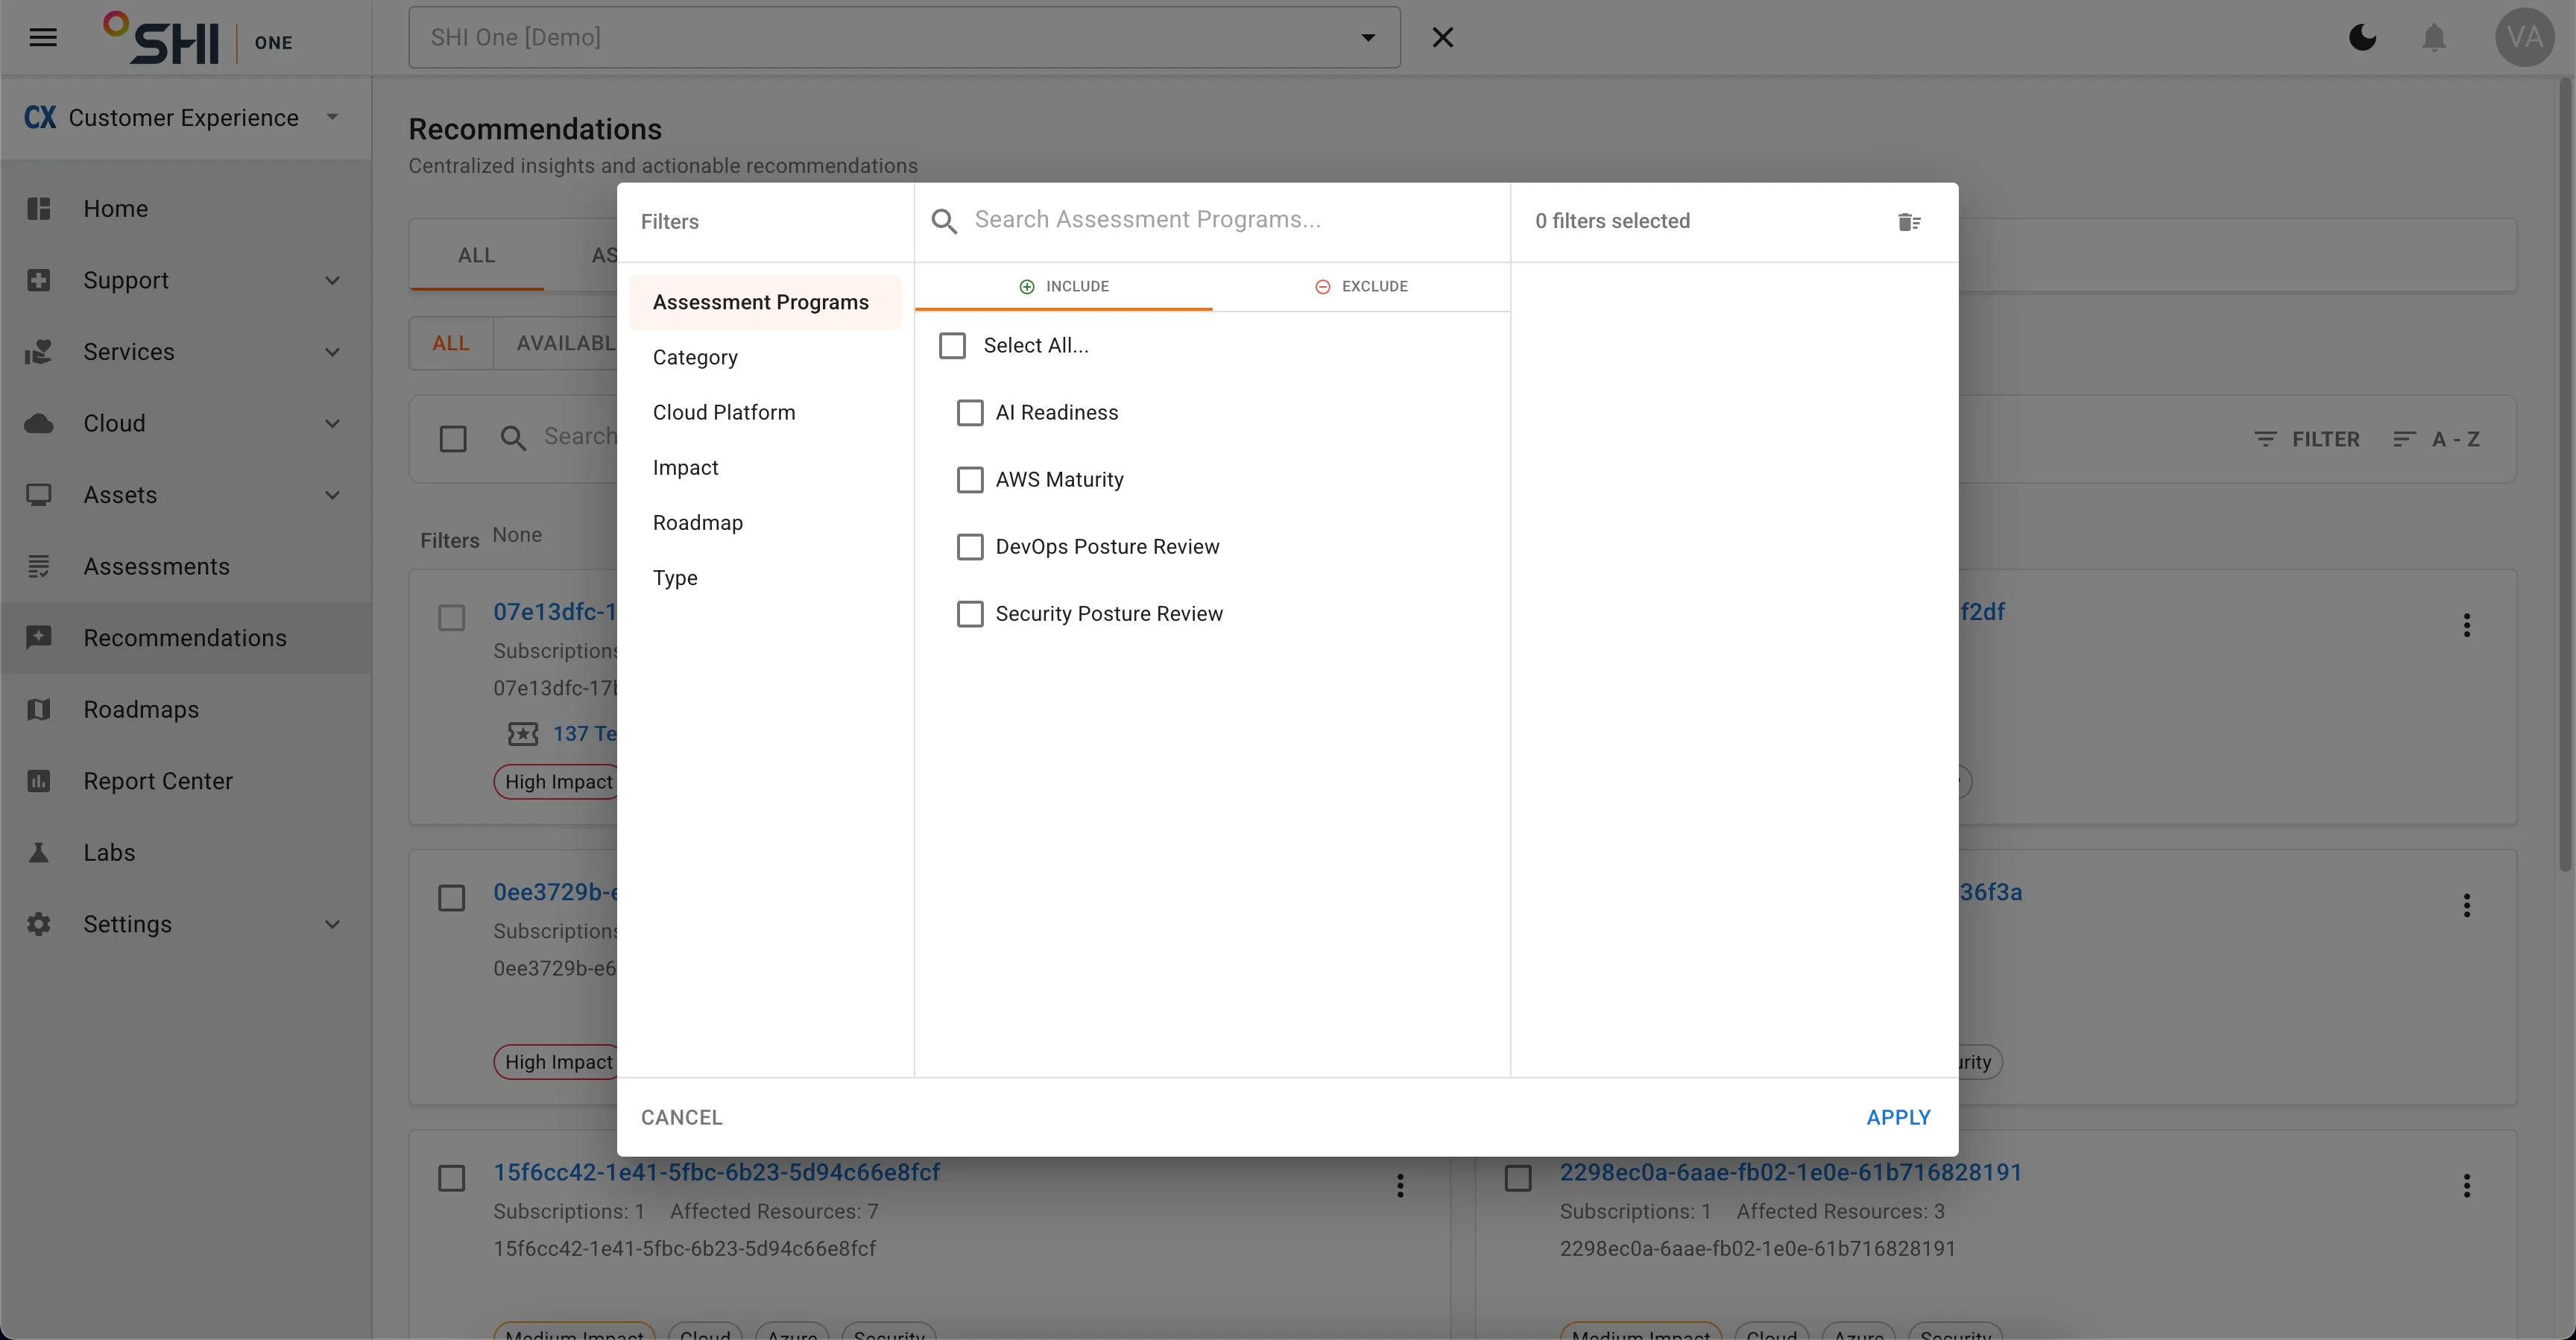
Task: Open the notifications bell
Action: click(x=2434, y=38)
